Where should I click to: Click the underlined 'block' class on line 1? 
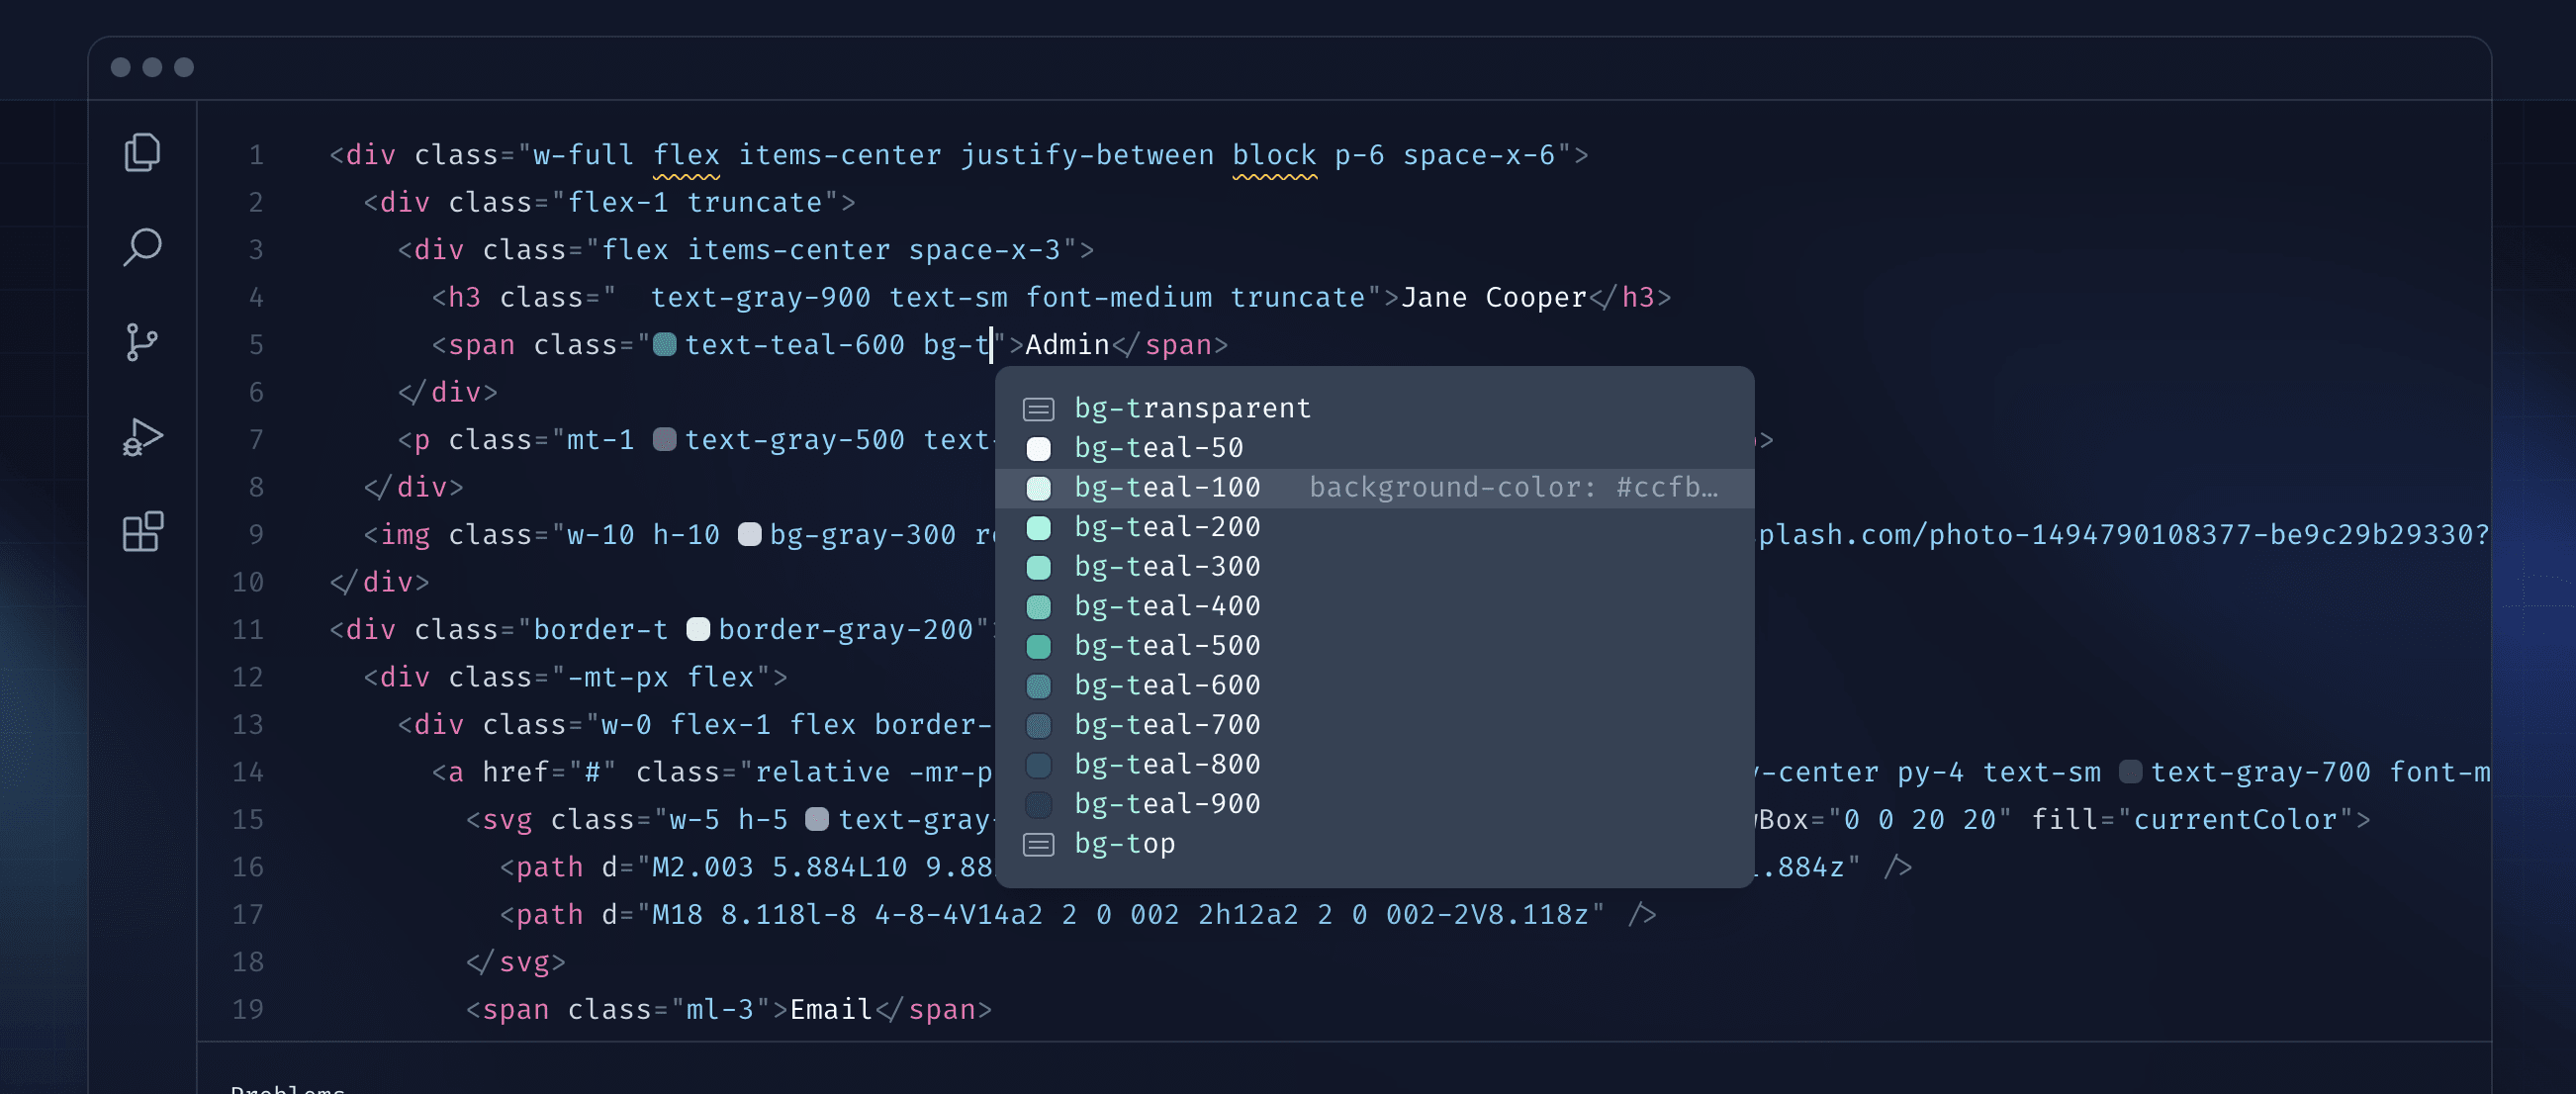(1274, 156)
